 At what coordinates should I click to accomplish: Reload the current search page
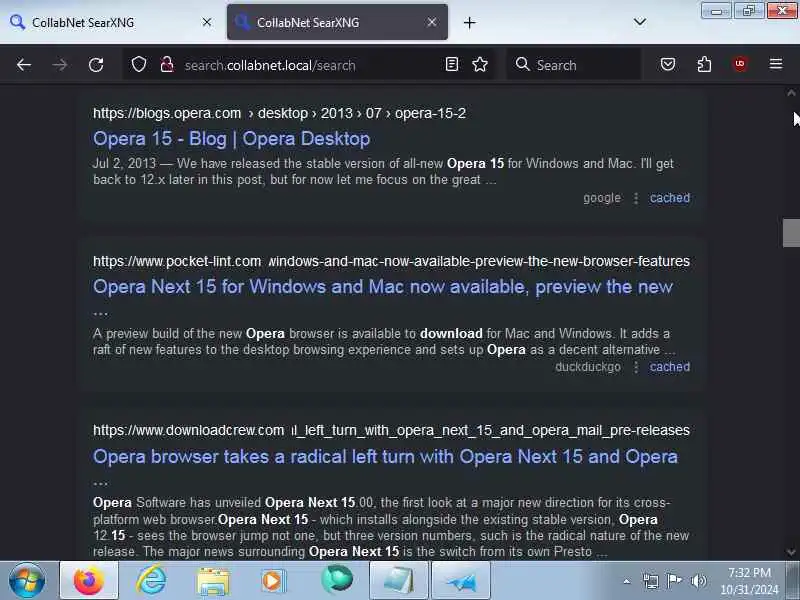pyautogui.click(x=96, y=65)
